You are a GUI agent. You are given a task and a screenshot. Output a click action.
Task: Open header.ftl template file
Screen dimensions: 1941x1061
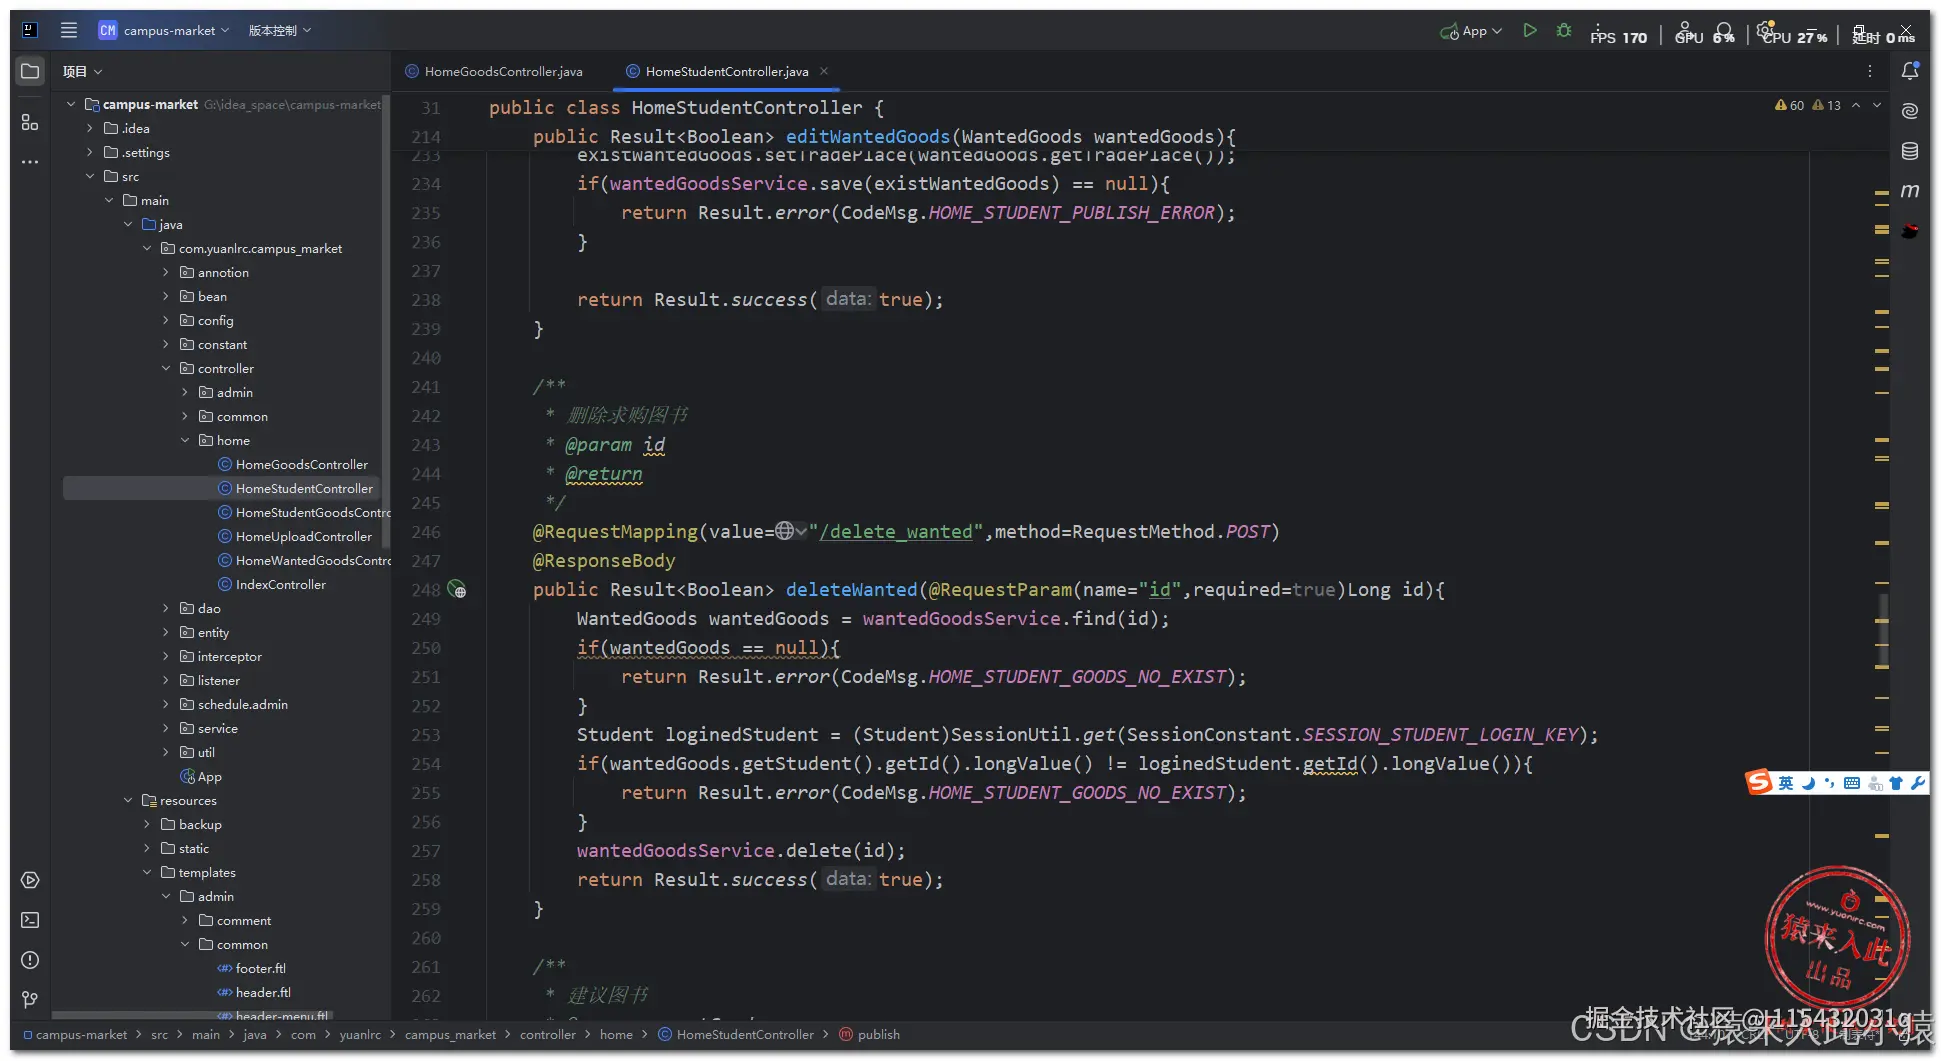[263, 992]
